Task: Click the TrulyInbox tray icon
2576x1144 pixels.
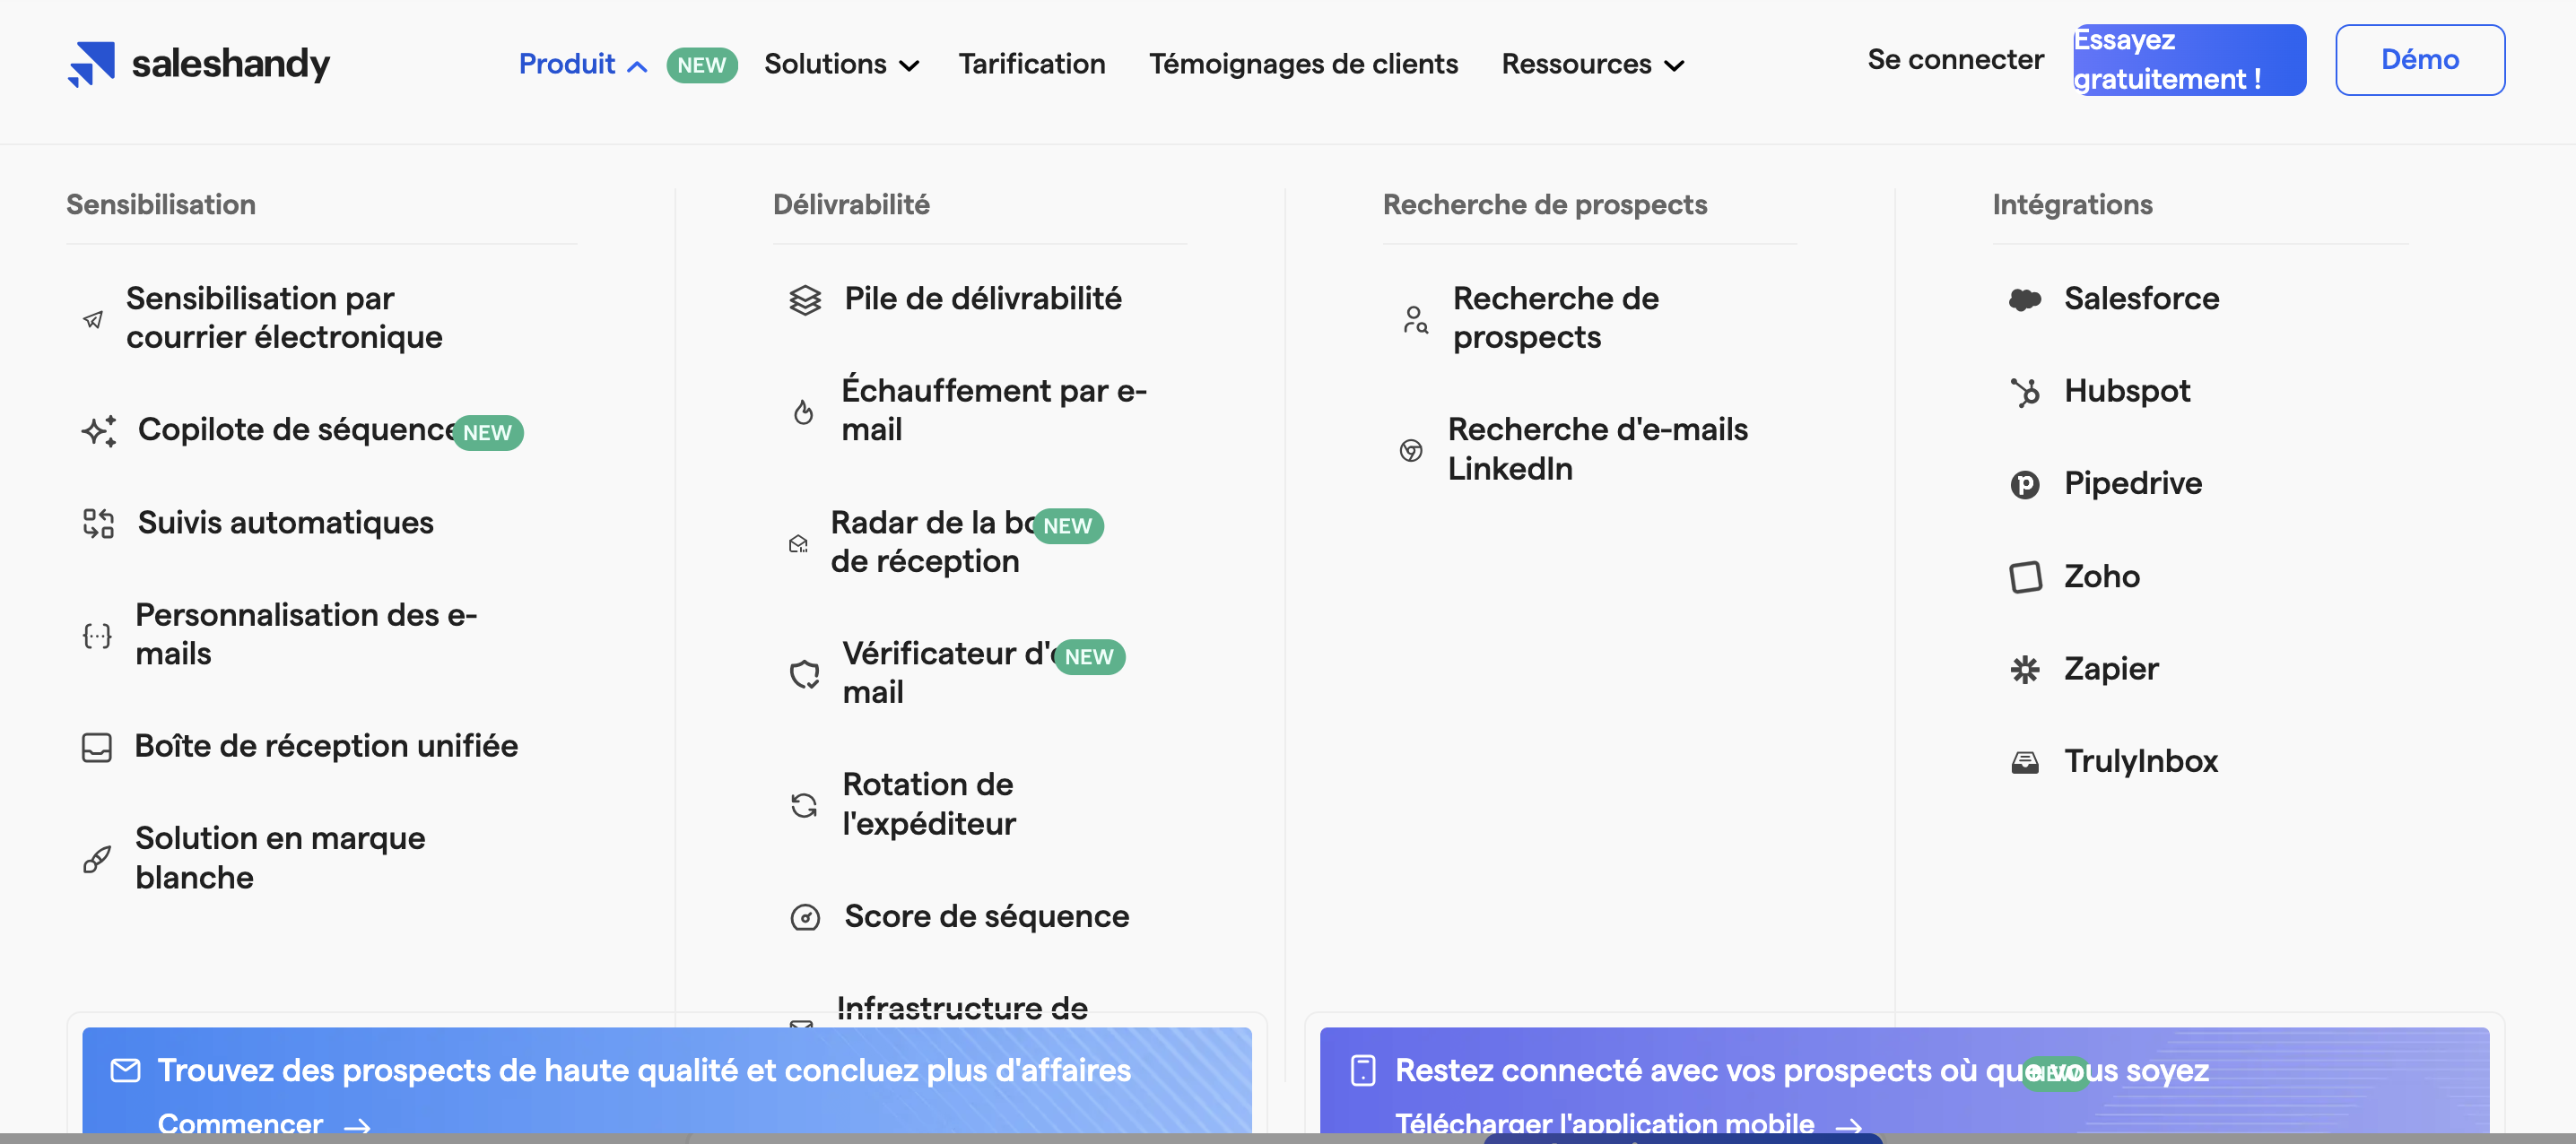Action: [2024, 762]
